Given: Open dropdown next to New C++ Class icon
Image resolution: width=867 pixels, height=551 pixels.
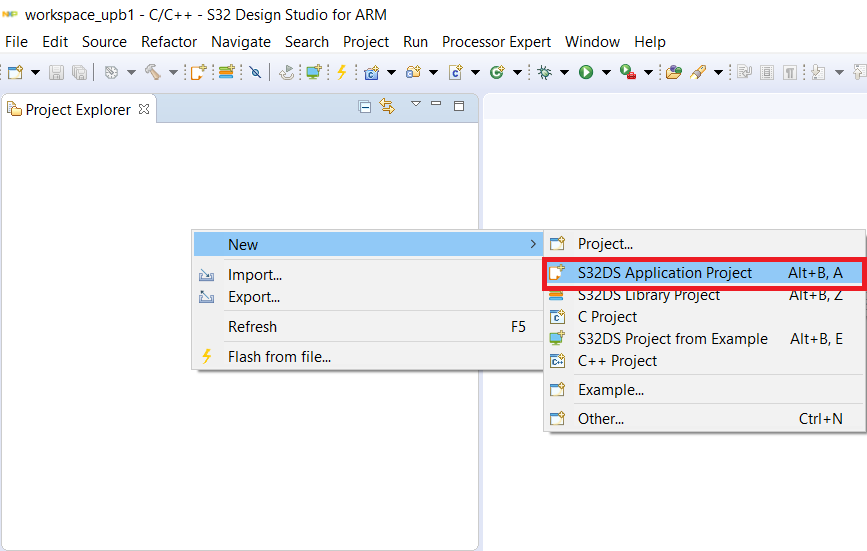Looking at the screenshot, I should (x=517, y=72).
